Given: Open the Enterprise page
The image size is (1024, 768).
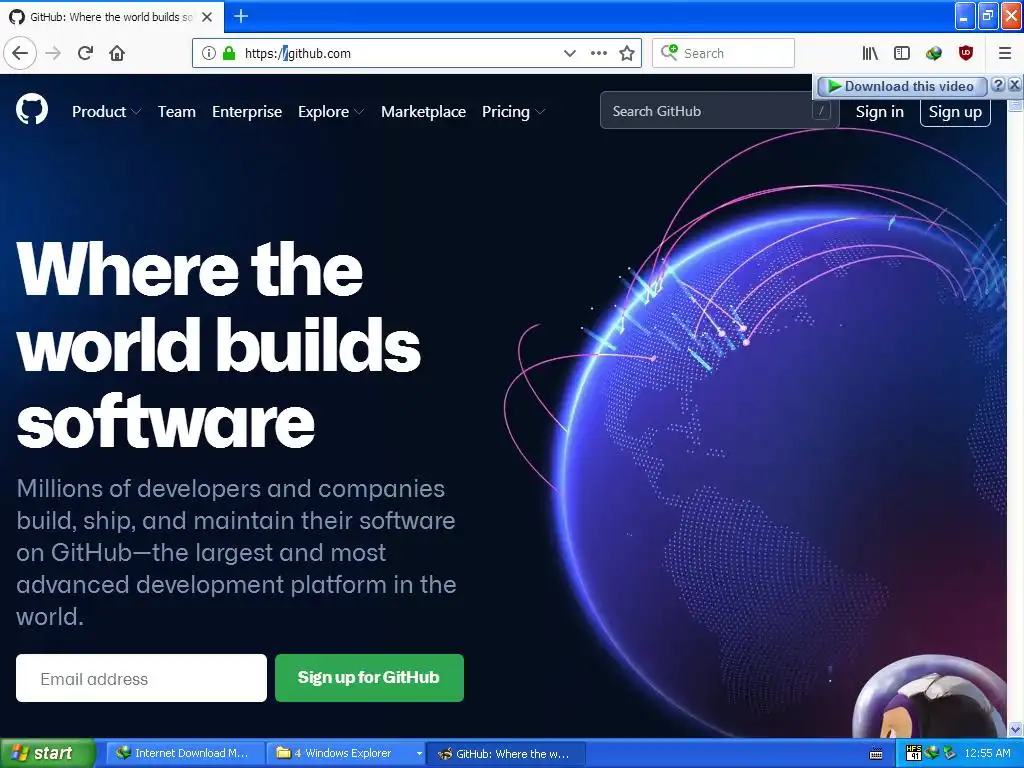Looking at the screenshot, I should (247, 112).
